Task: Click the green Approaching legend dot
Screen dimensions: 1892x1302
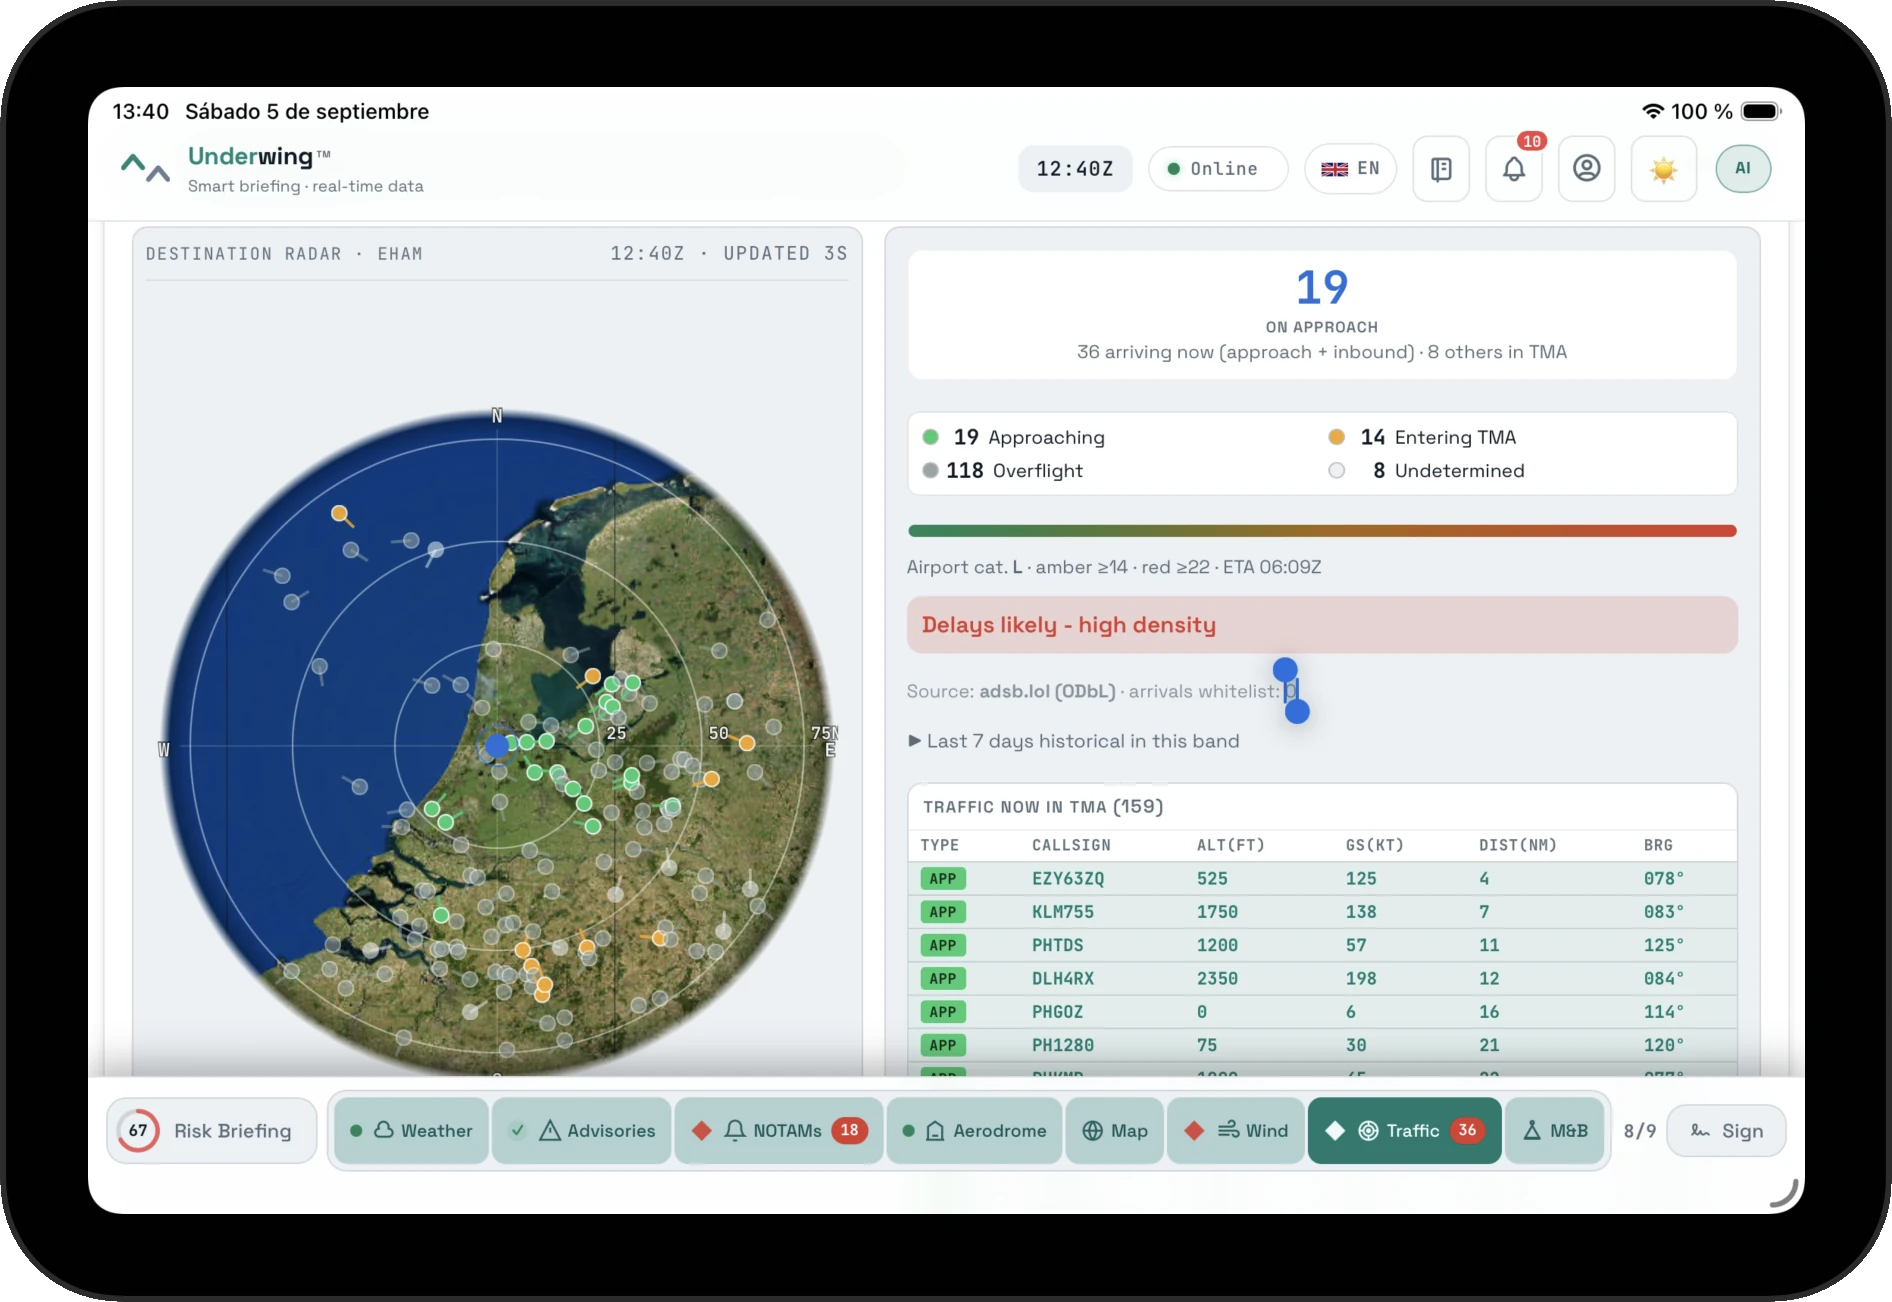Action: click(x=930, y=437)
